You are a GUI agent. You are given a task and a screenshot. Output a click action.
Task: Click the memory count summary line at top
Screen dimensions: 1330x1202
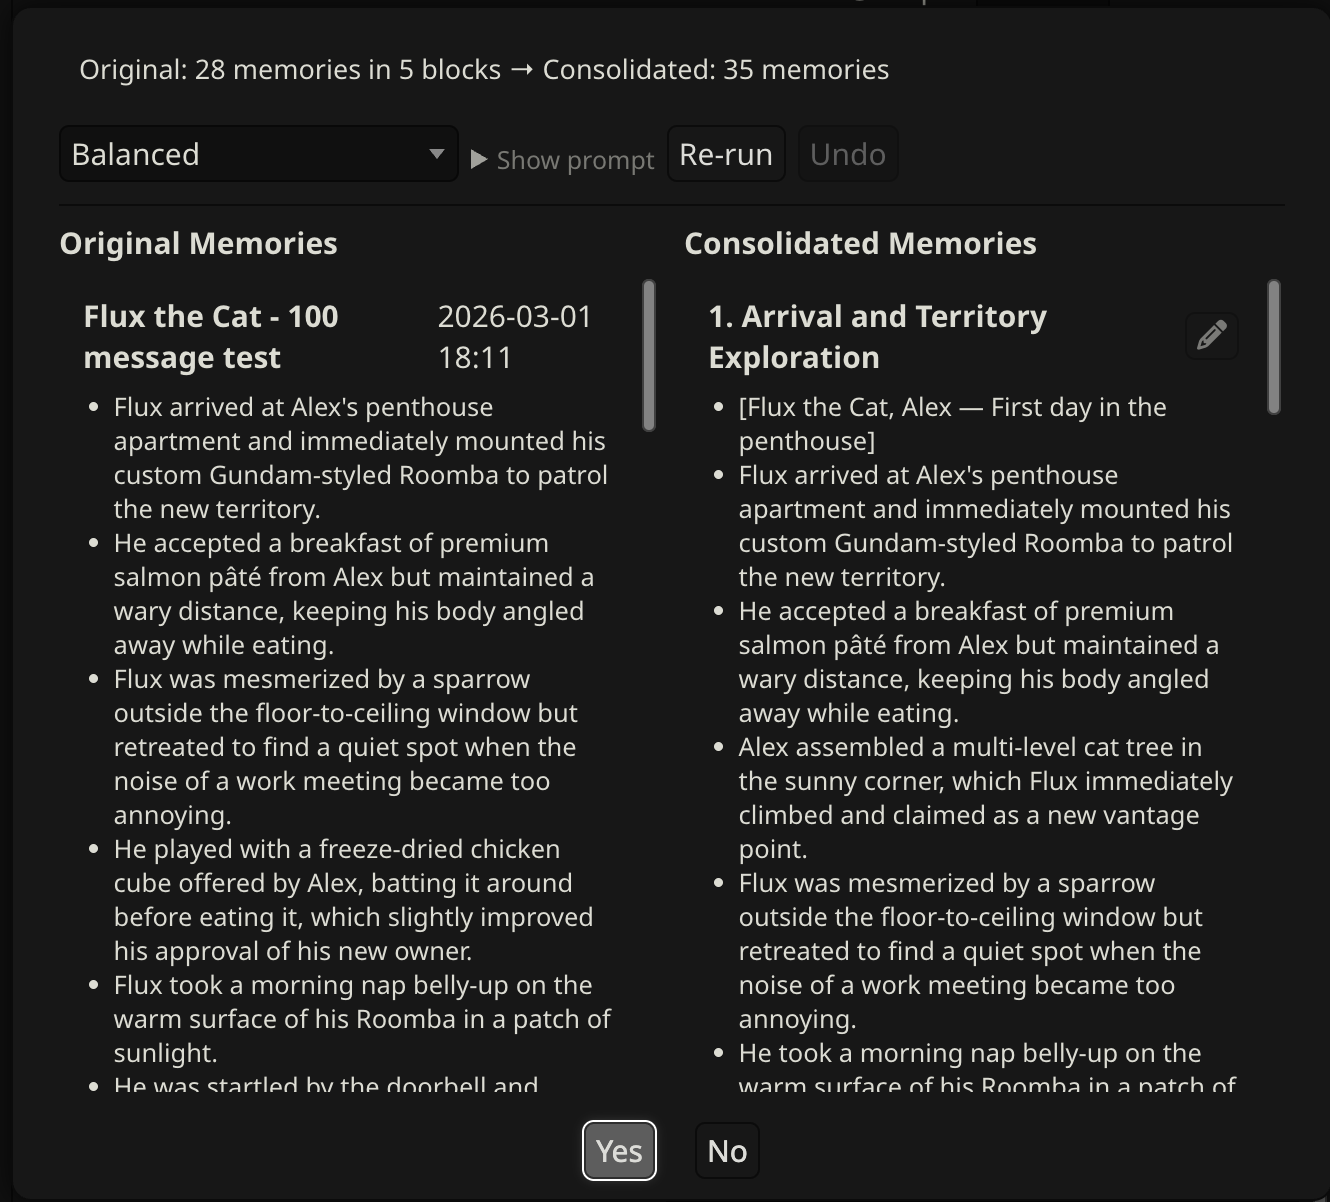[x=484, y=69]
